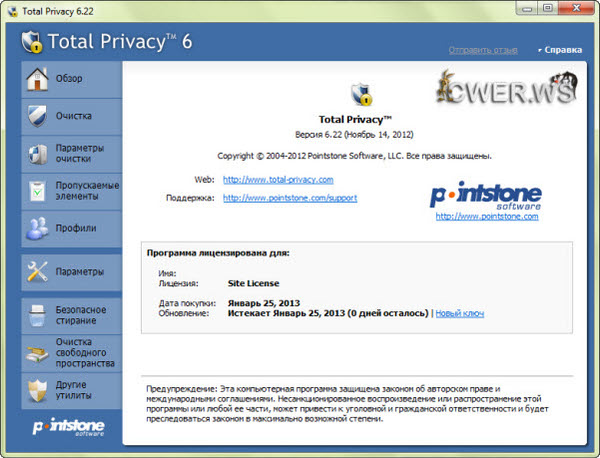Viewport: 600px width, 458px height.
Task: Click the Пропускаемые элементы checklist icon
Action: (x=37, y=191)
